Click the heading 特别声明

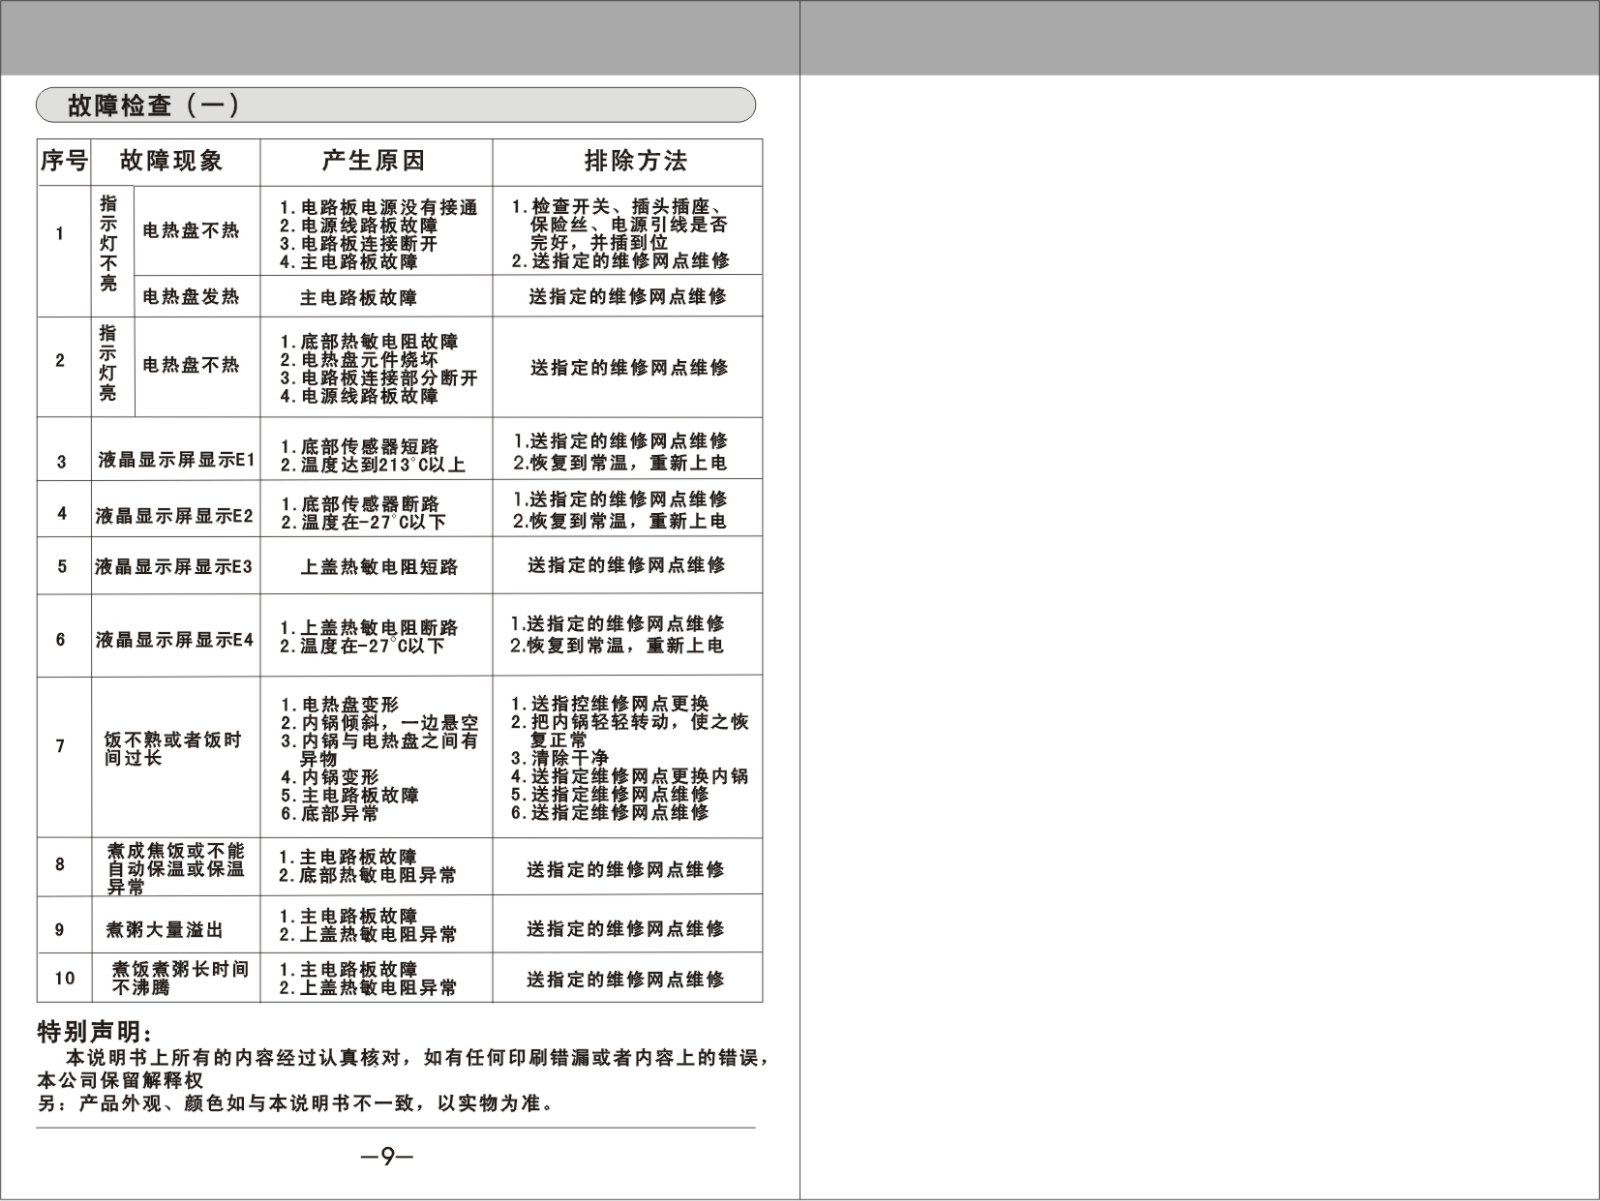[96, 1031]
